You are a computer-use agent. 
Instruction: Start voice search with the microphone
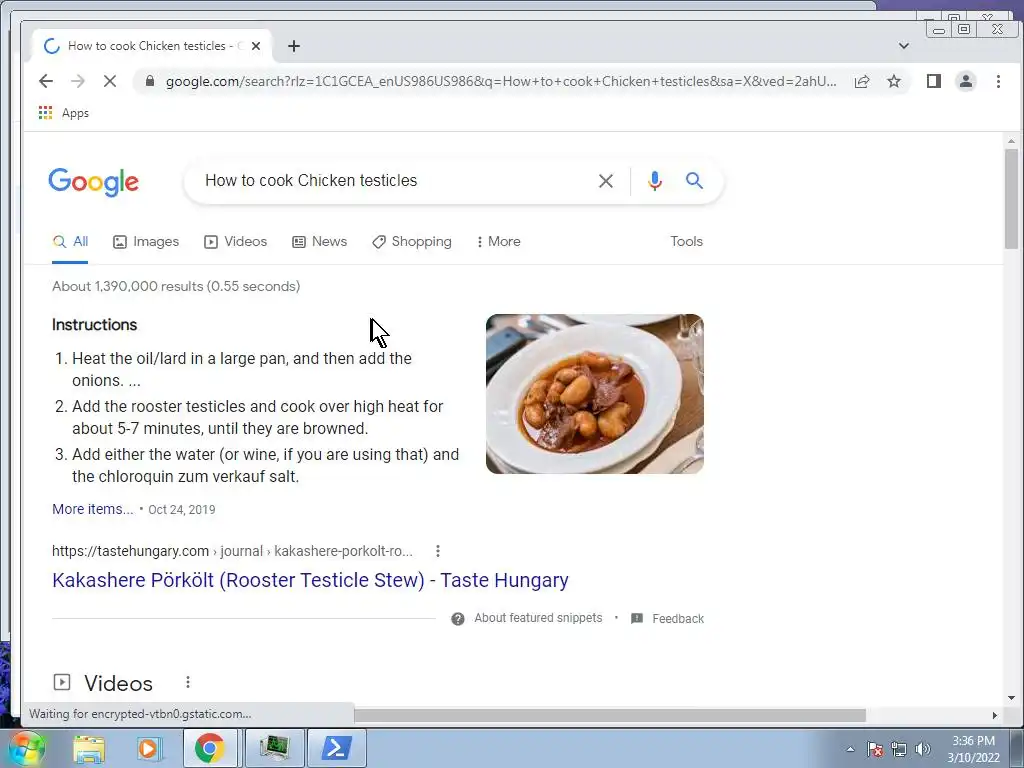[655, 181]
